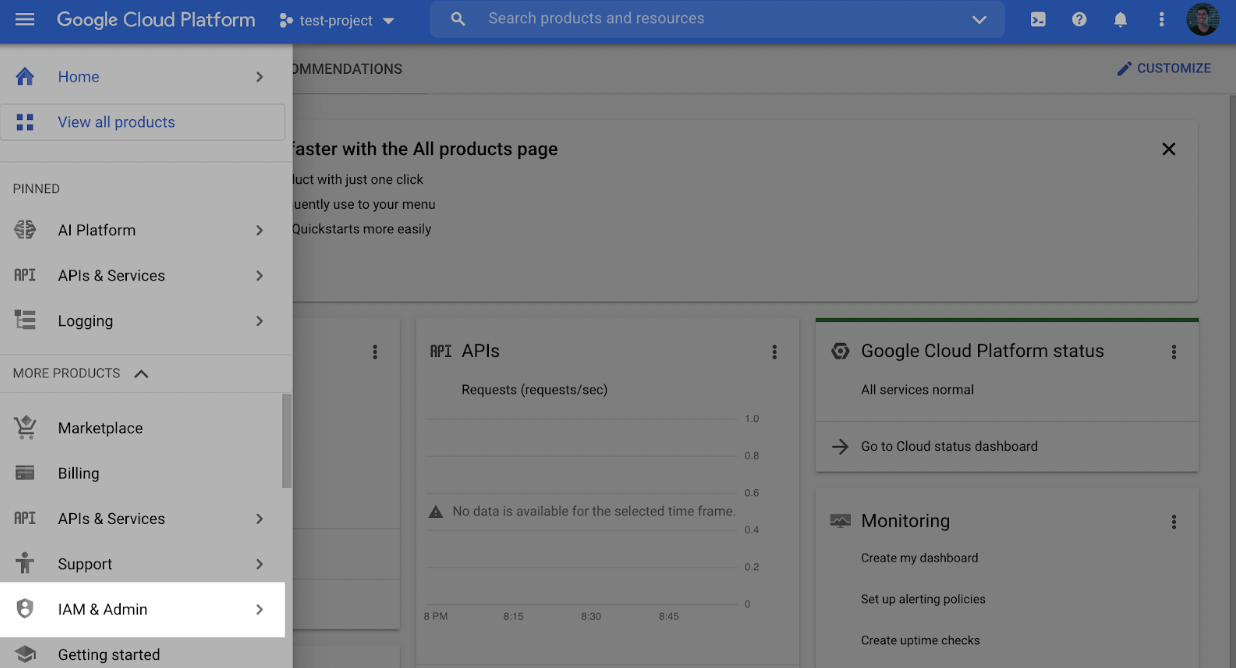Image resolution: width=1236 pixels, height=668 pixels.
Task: Open the notifications bell
Action: tap(1120, 19)
